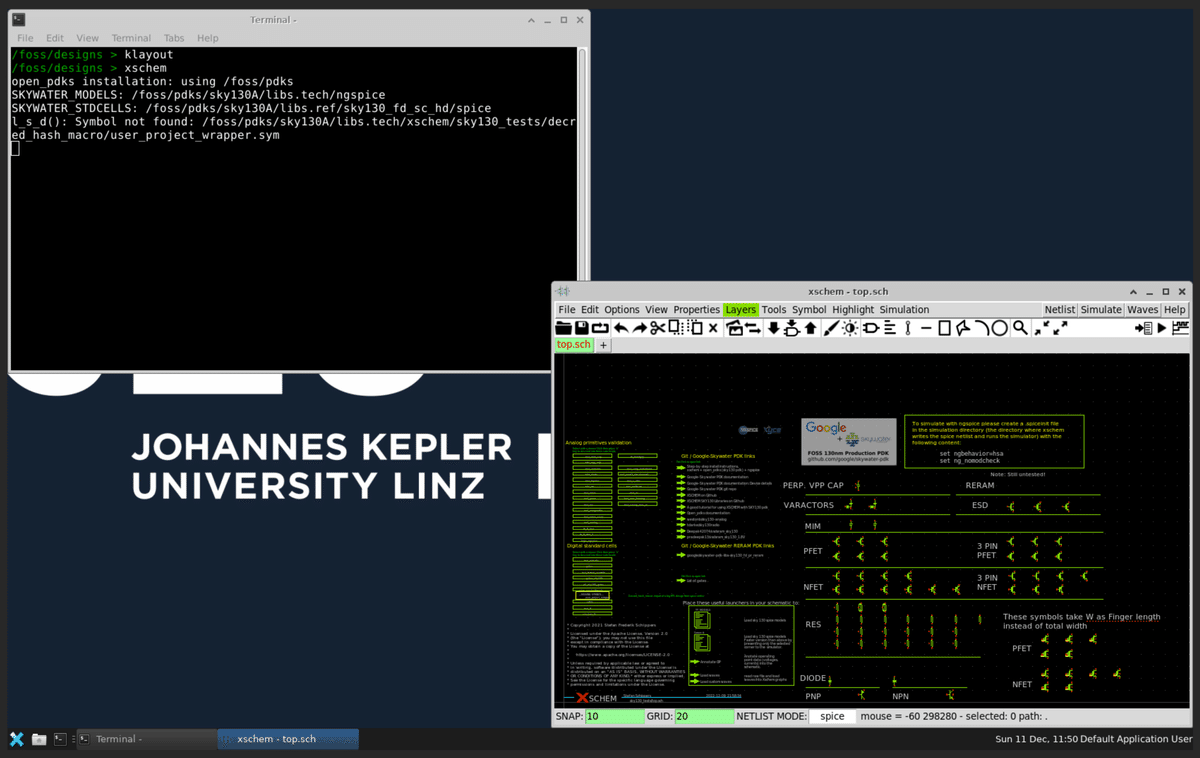Open the xschem Tools menu
Viewport: 1200px width, 758px height.
pos(774,310)
